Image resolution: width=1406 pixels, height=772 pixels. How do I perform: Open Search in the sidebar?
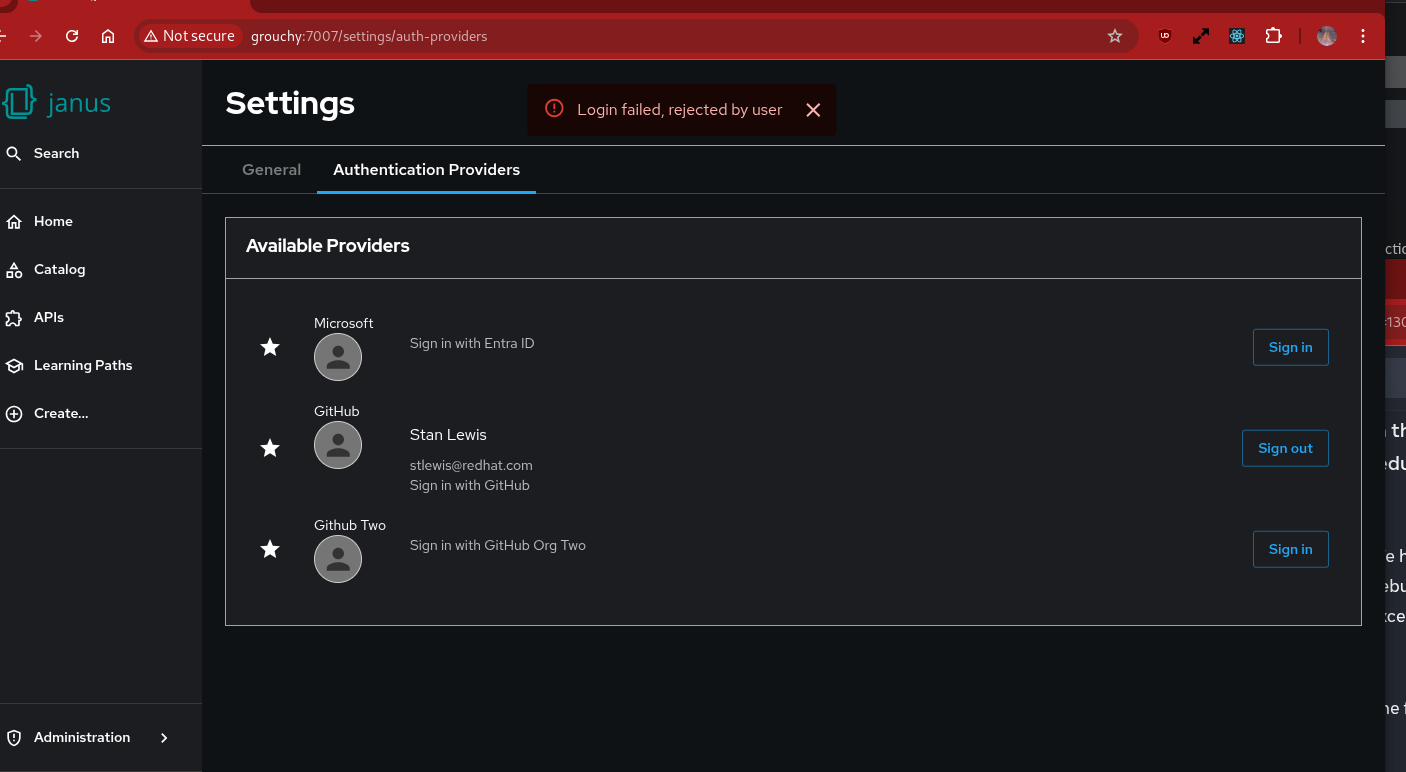click(x=43, y=153)
